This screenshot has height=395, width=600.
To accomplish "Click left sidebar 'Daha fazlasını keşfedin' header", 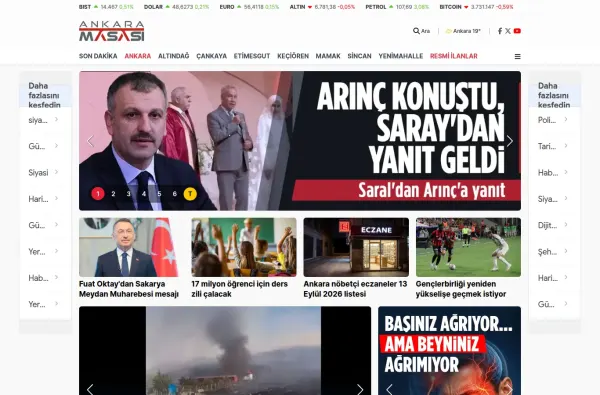I will click(44, 95).
